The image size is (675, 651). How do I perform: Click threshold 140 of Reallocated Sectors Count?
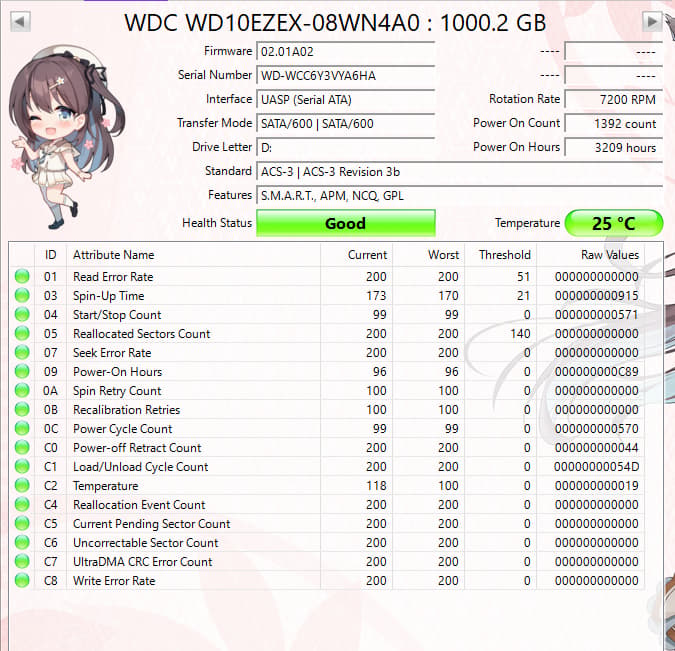(x=520, y=334)
